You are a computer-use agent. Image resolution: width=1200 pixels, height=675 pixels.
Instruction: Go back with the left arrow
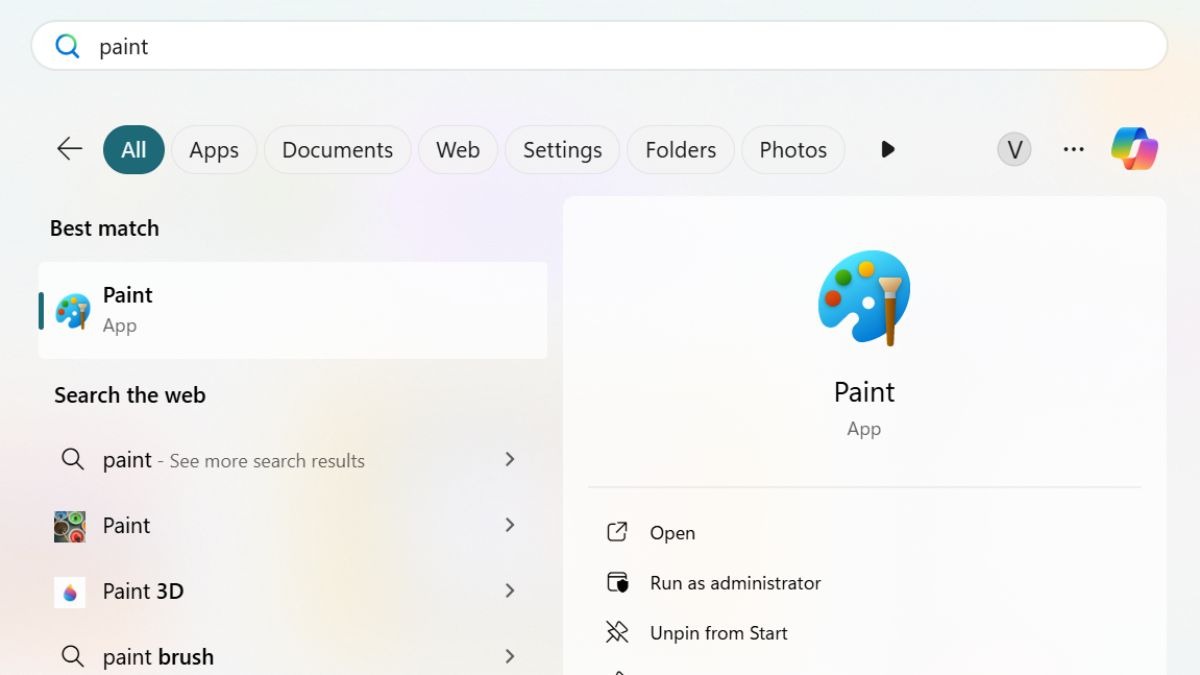pos(69,149)
